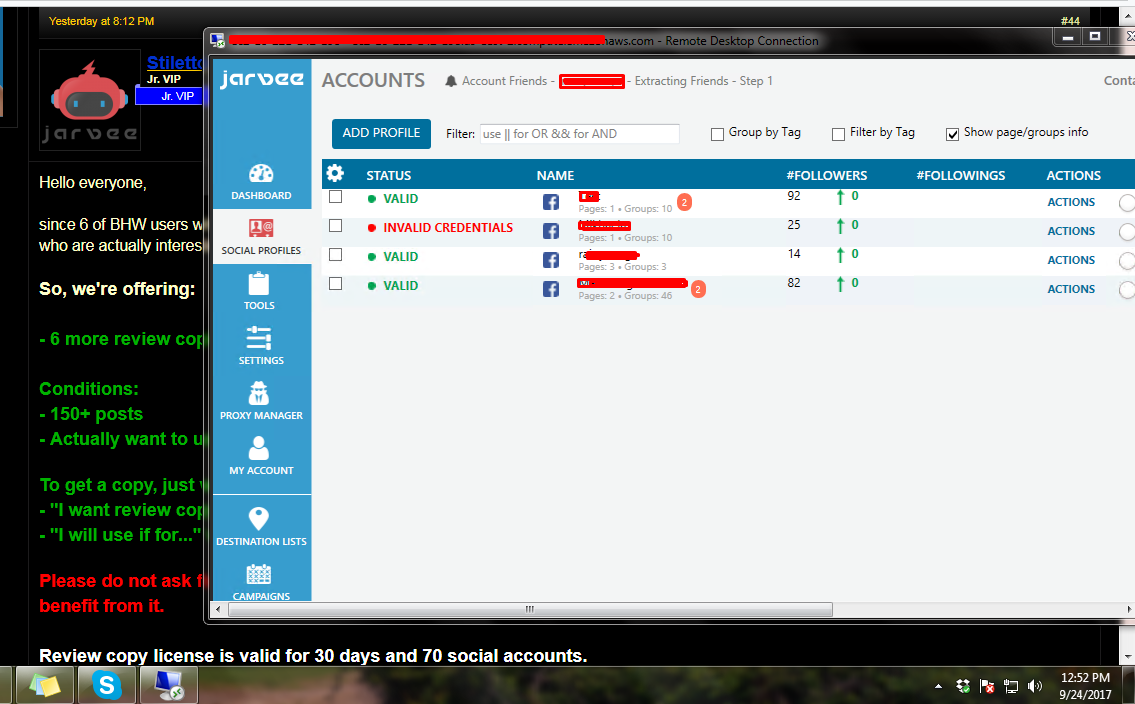Click the gear icon in table header

(x=334, y=174)
